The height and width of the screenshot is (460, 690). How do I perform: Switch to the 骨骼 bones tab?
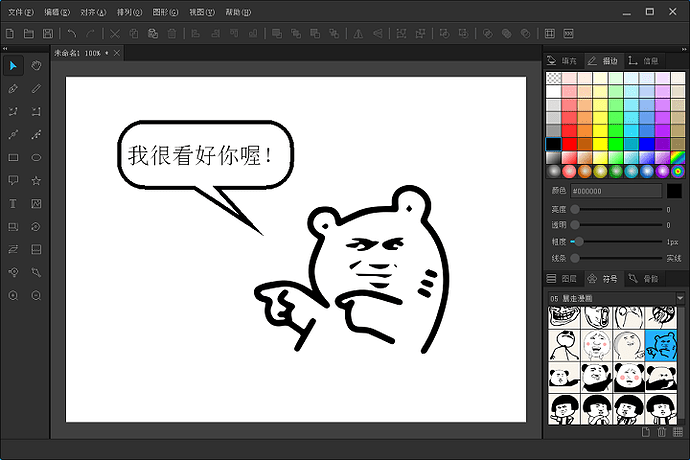(x=644, y=279)
